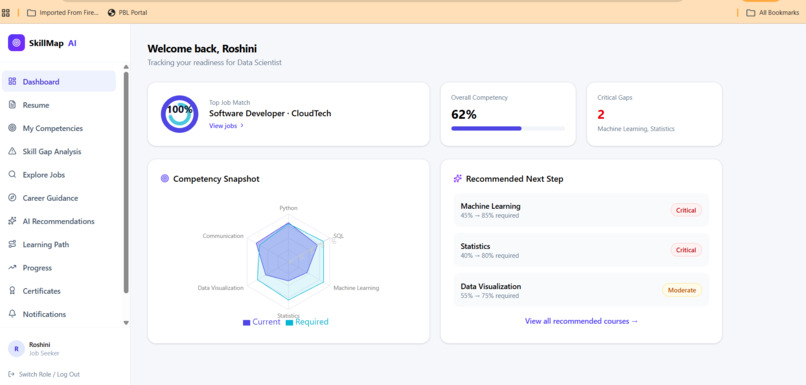Click the Competency Snapshot heading icon

coord(165,179)
